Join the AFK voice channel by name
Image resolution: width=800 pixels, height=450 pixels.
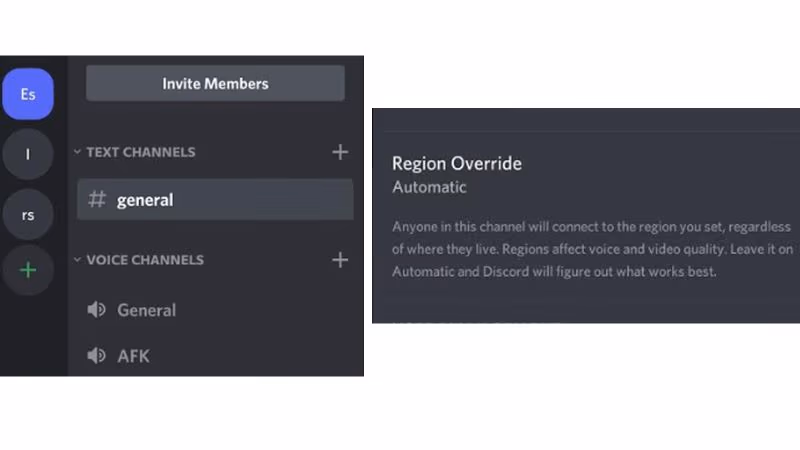click(x=133, y=356)
